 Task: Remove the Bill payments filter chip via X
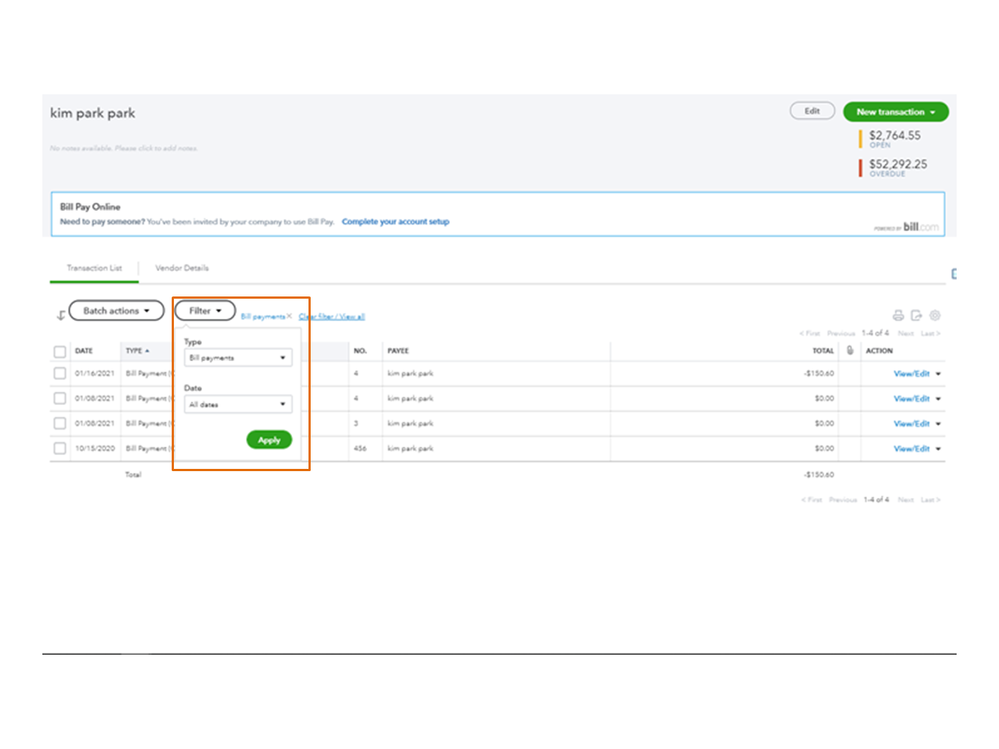click(289, 316)
